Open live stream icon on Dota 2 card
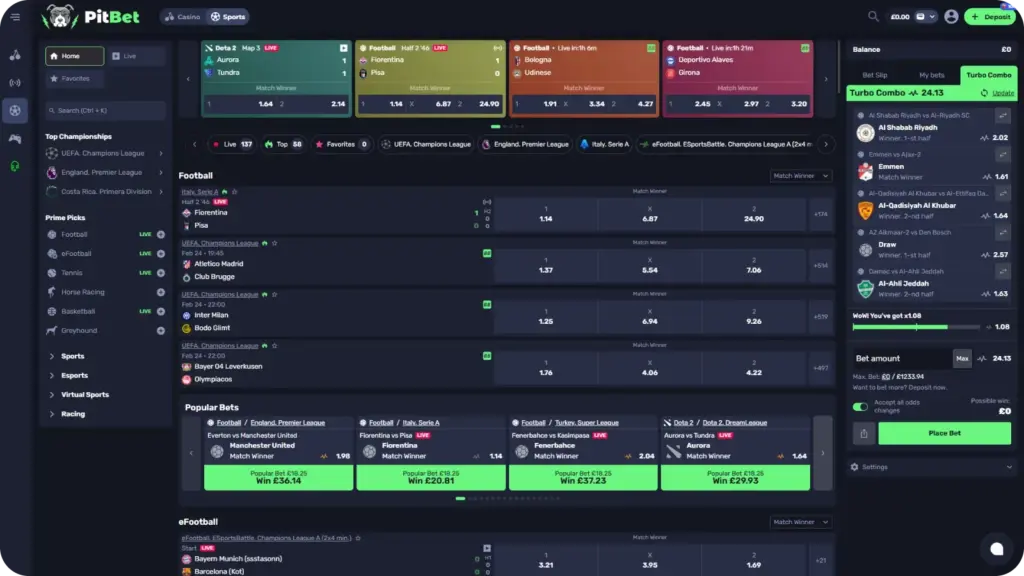 [x=344, y=48]
